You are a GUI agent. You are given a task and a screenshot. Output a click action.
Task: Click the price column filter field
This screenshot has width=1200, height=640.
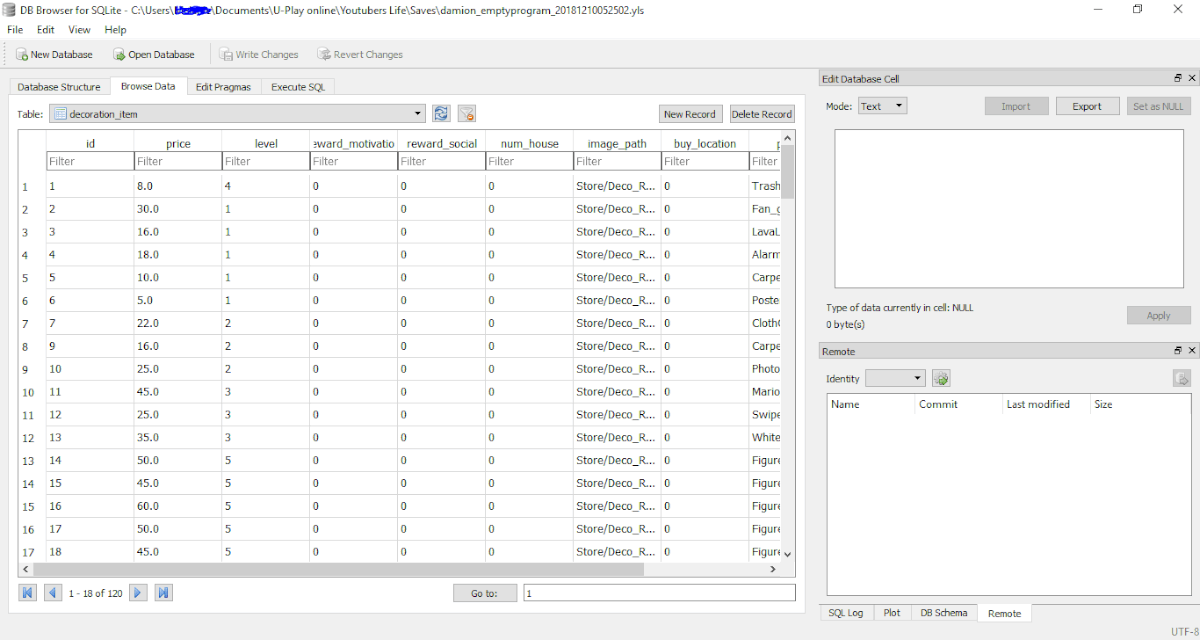pos(178,161)
